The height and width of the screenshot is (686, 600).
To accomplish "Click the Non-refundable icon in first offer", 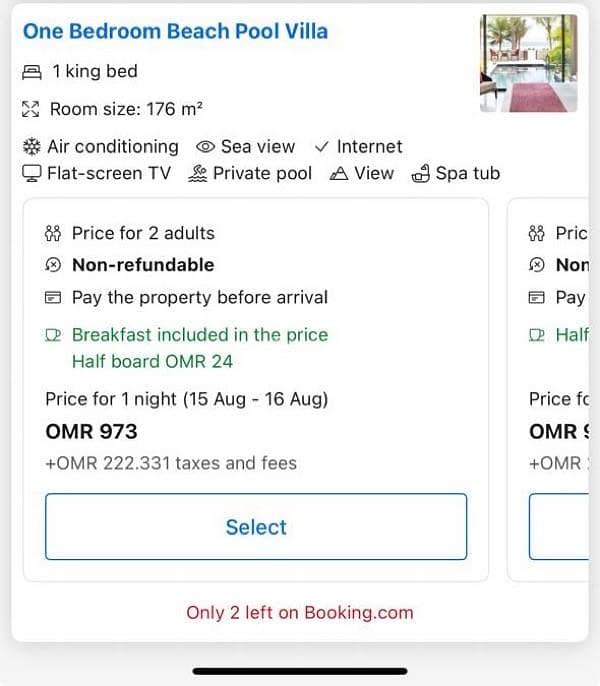I will point(53,265).
